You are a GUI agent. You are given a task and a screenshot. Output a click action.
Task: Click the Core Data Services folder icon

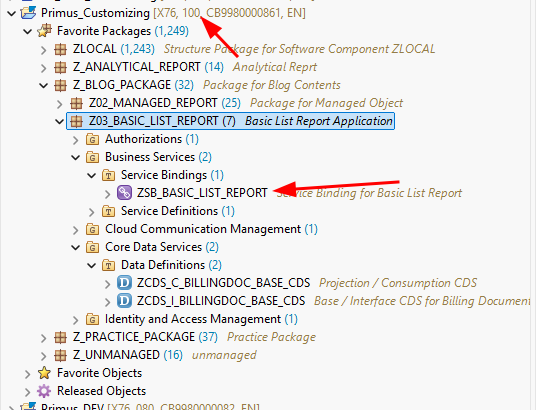(x=92, y=247)
